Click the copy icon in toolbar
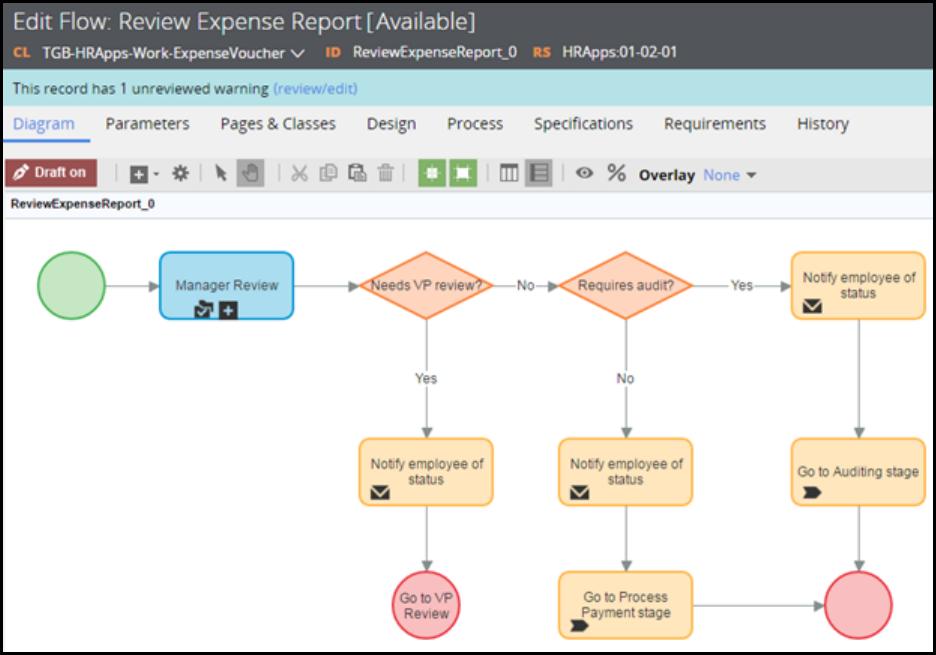This screenshot has width=936, height=655. 328,173
